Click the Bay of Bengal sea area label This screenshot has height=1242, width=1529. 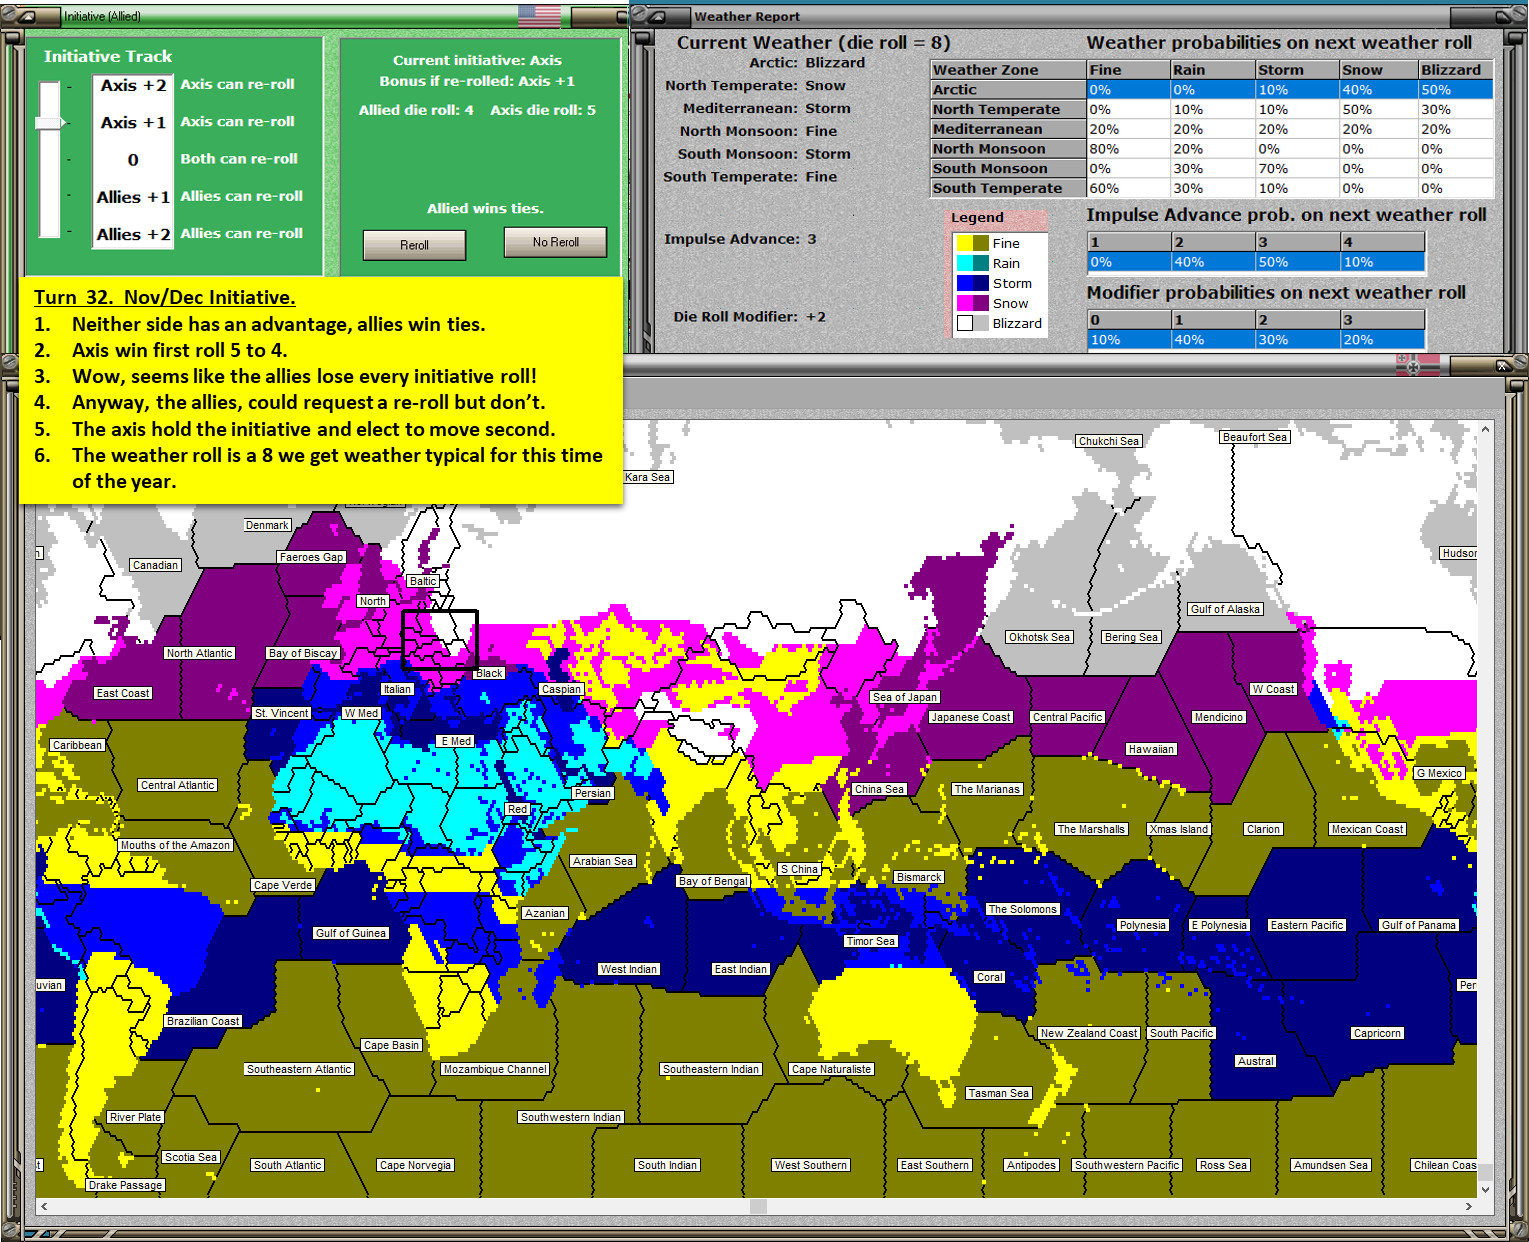tap(713, 881)
